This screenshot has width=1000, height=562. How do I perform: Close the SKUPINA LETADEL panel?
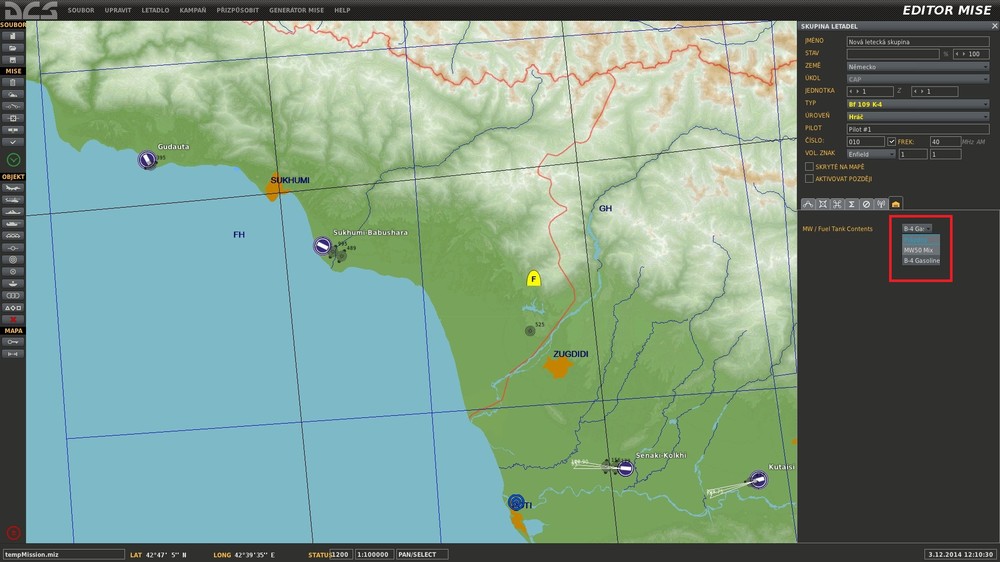point(994,26)
